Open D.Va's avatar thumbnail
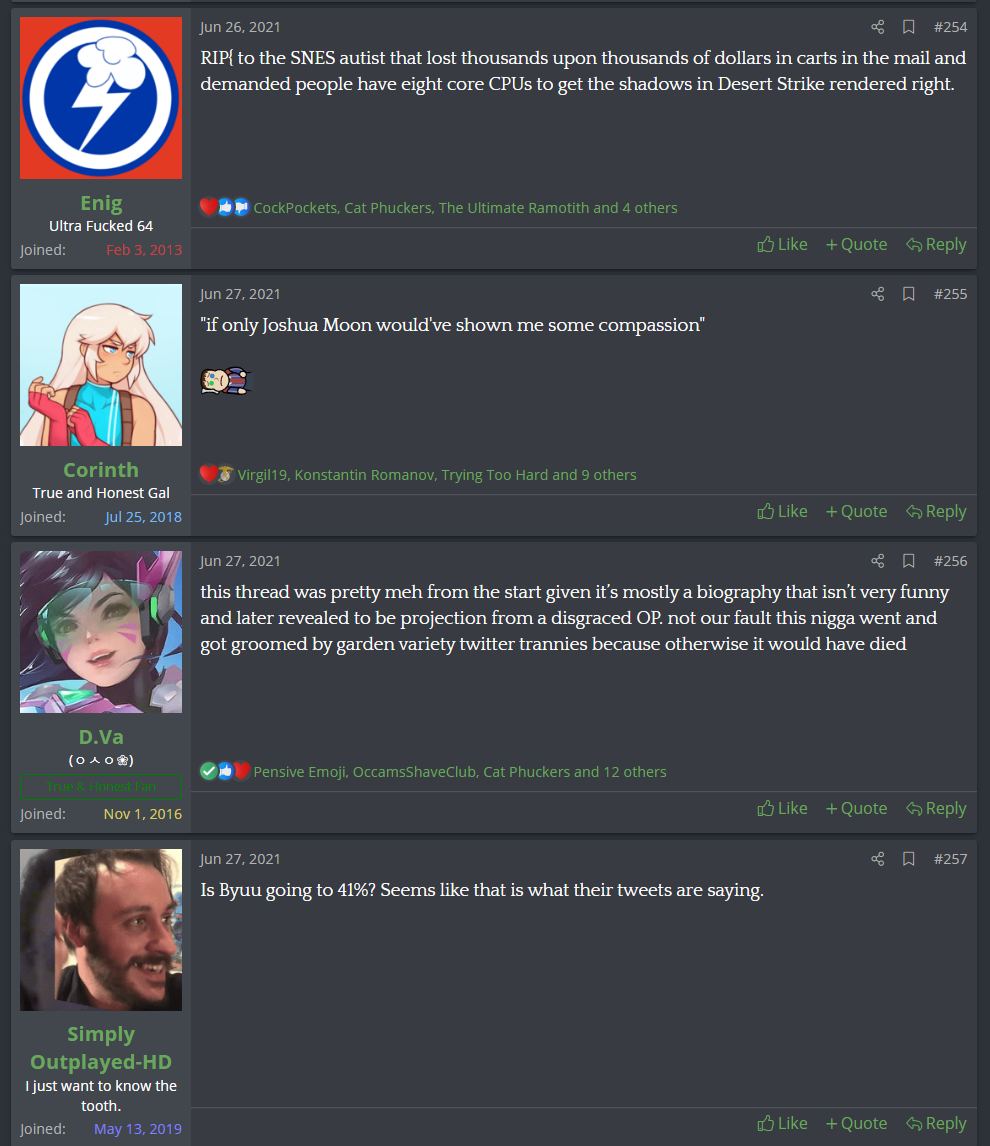Viewport: 990px width, 1146px height. [x=101, y=632]
